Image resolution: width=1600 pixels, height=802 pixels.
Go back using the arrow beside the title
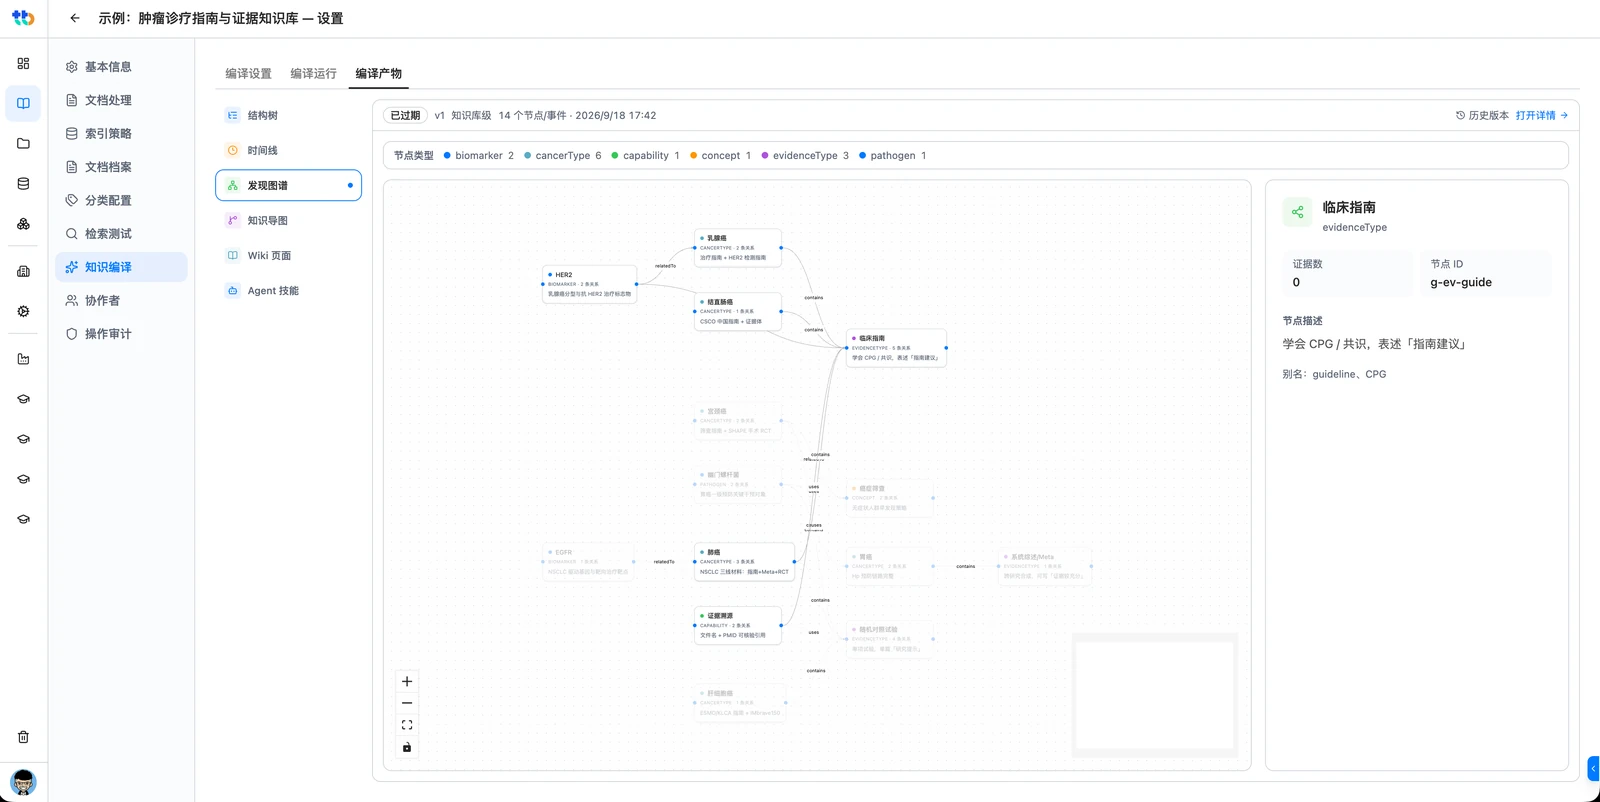point(75,18)
